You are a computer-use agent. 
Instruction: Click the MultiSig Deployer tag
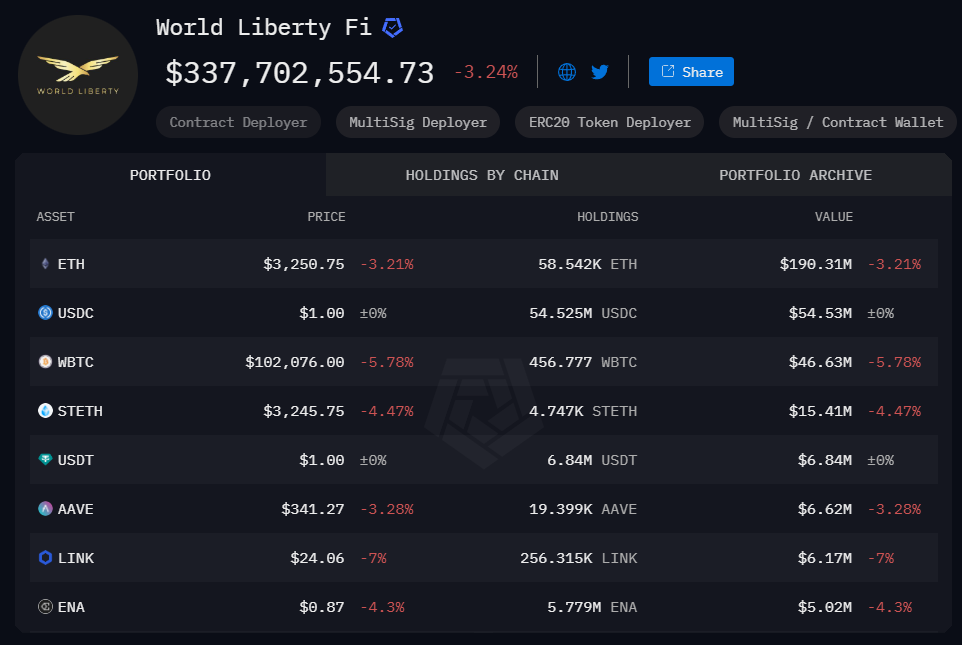point(417,121)
